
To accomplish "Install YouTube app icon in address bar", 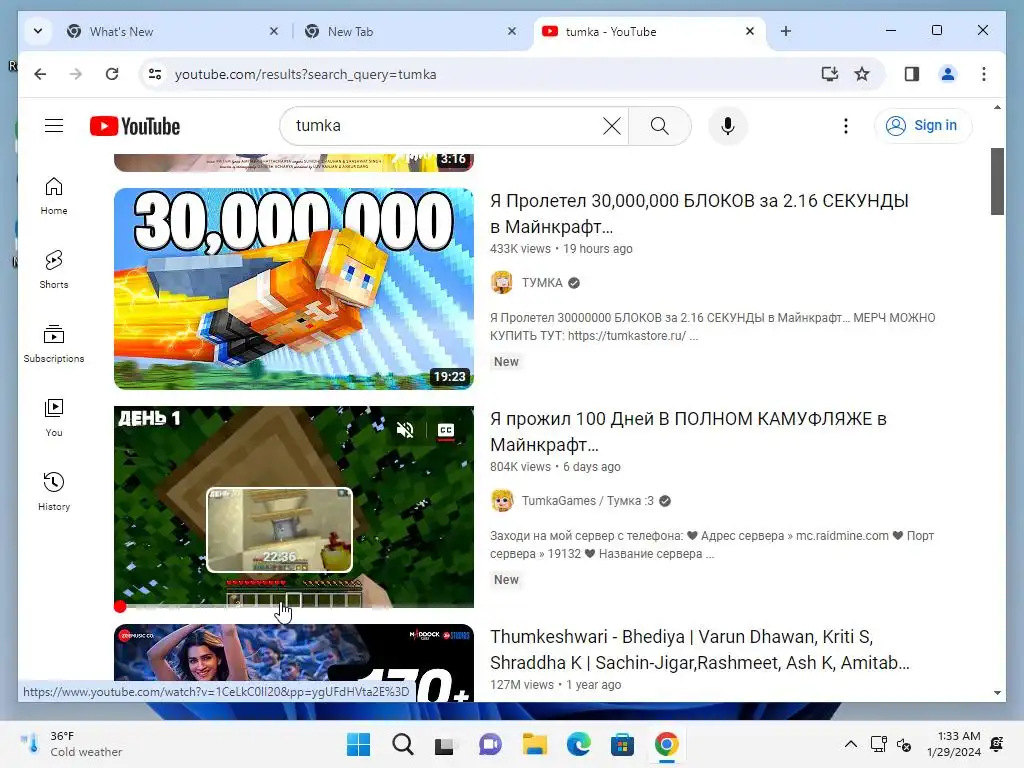I will coord(829,74).
